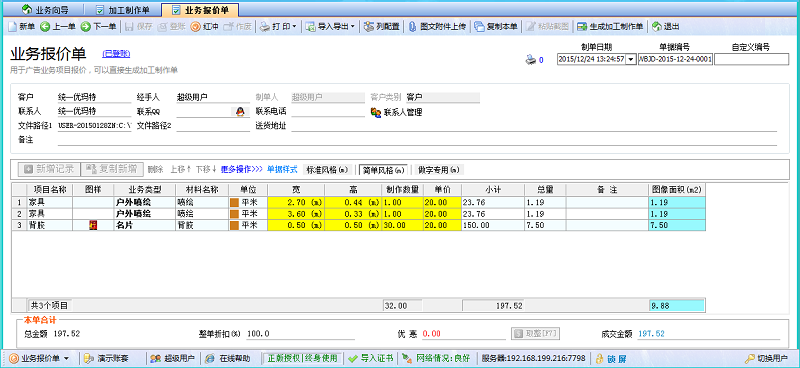
Task: Select 标准风格 style button
Action: pyautogui.click(x=327, y=169)
